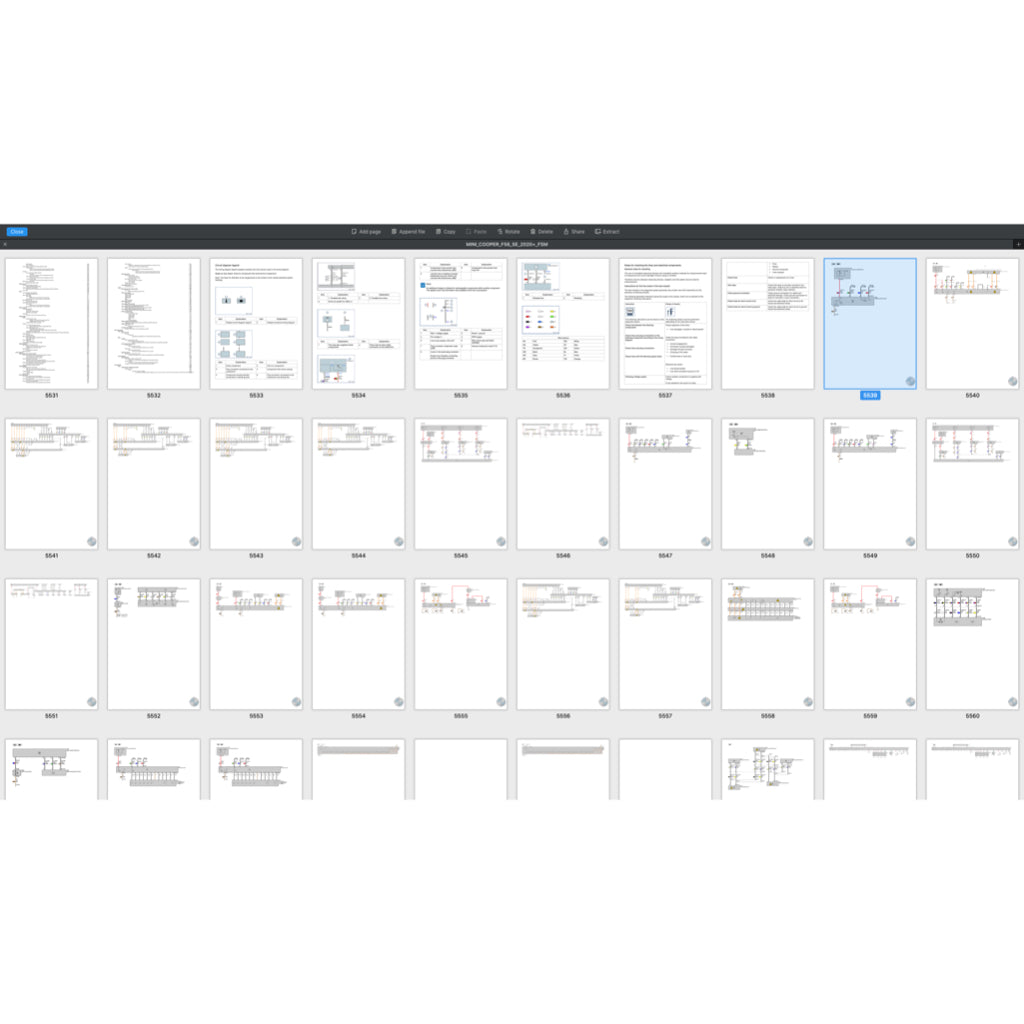Select page 5546 thumbnail
This screenshot has width=1024, height=1024.
pyautogui.click(x=563, y=484)
